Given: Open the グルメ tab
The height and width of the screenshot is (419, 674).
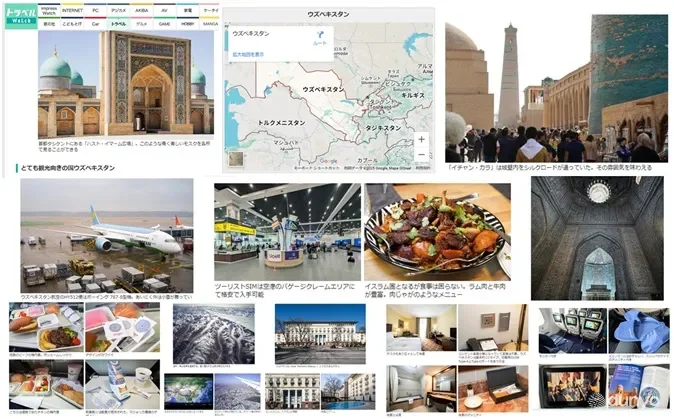Looking at the screenshot, I should pos(141,24).
